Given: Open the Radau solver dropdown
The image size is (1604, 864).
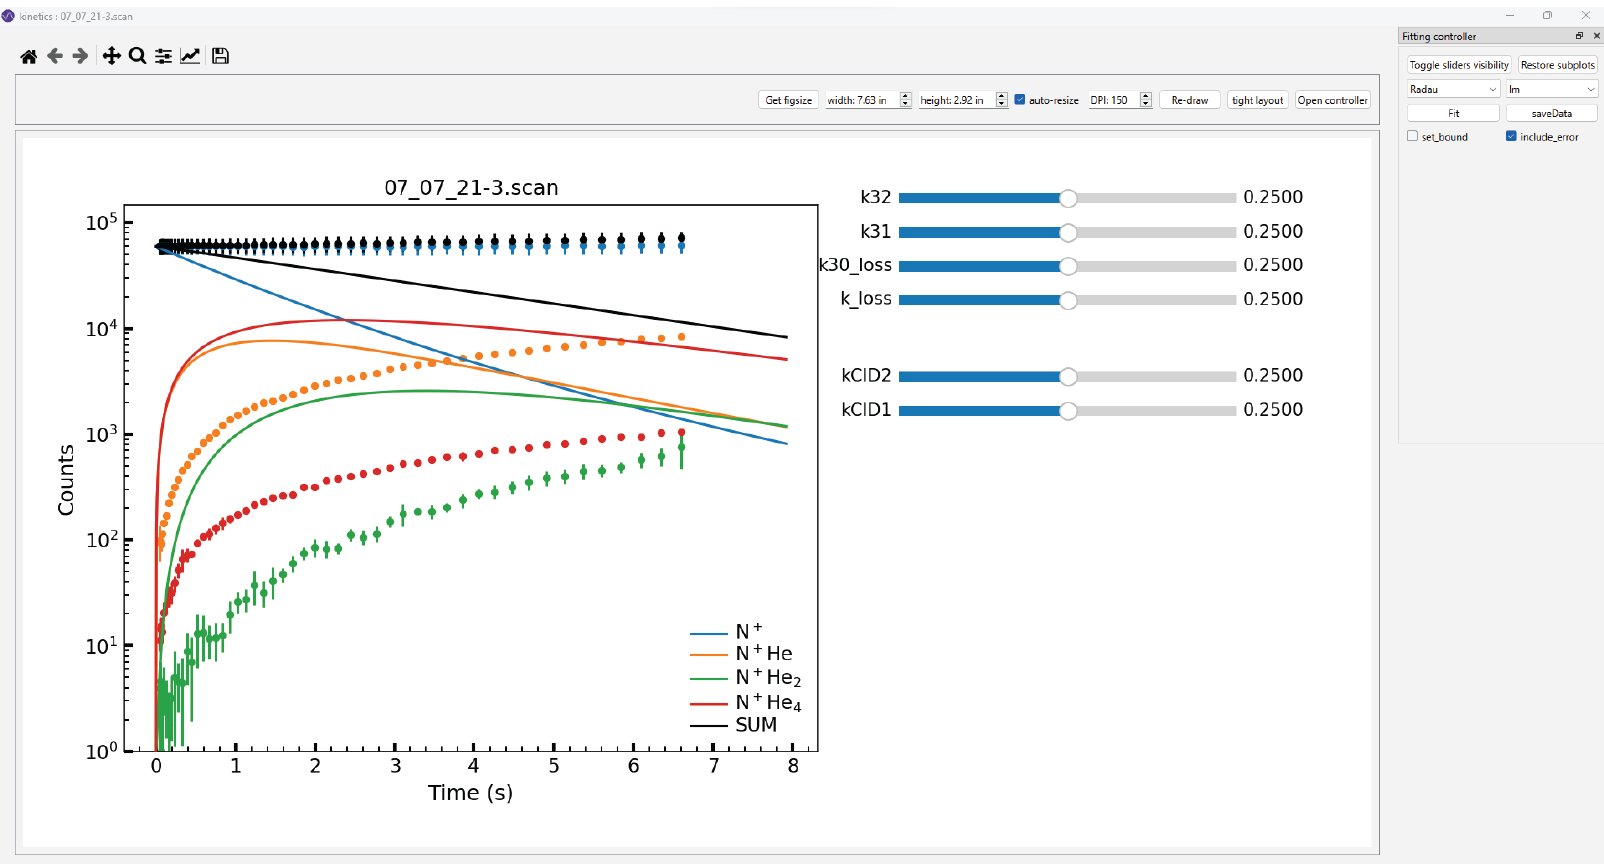Looking at the screenshot, I should (1453, 89).
